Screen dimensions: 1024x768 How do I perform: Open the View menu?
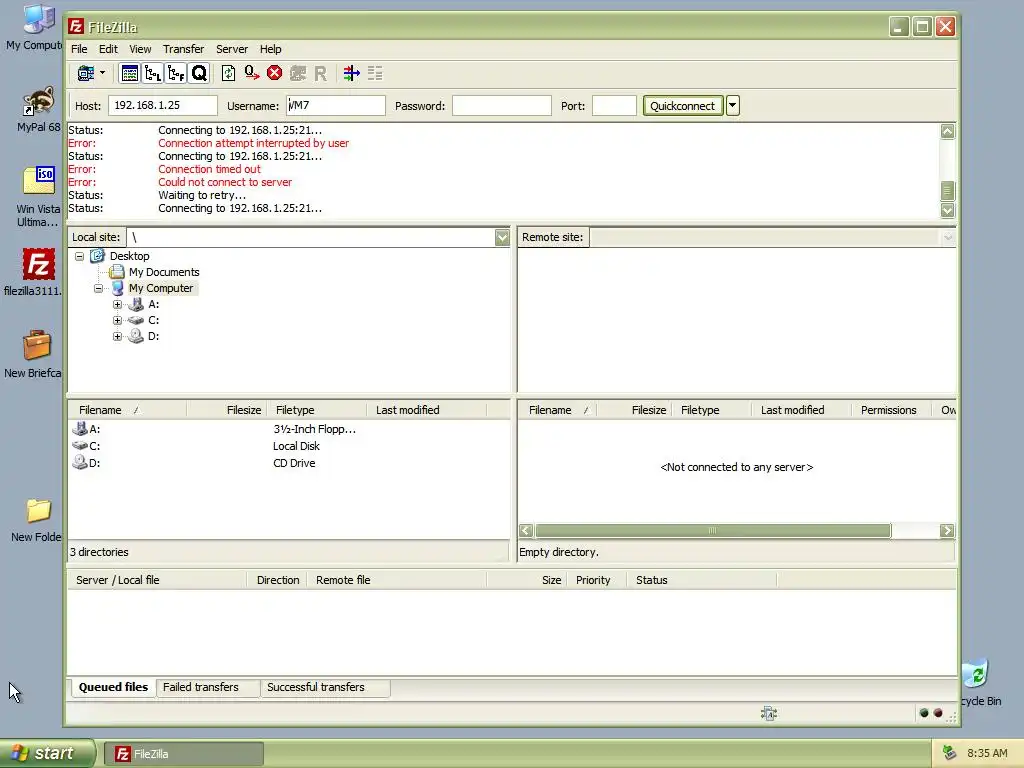140,49
